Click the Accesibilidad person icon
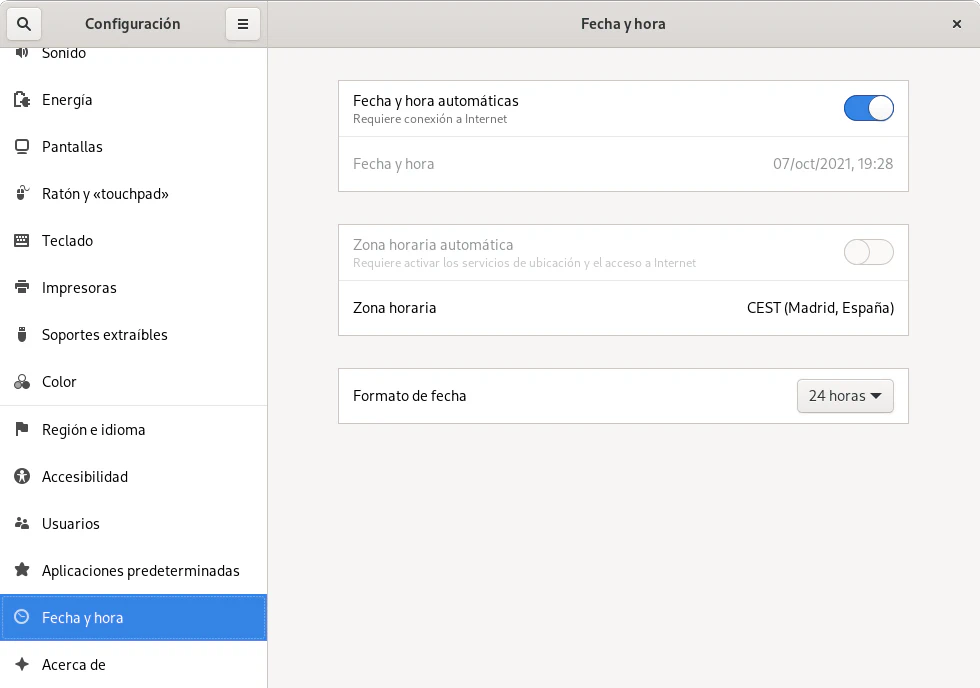The height and width of the screenshot is (688, 980). [22, 477]
